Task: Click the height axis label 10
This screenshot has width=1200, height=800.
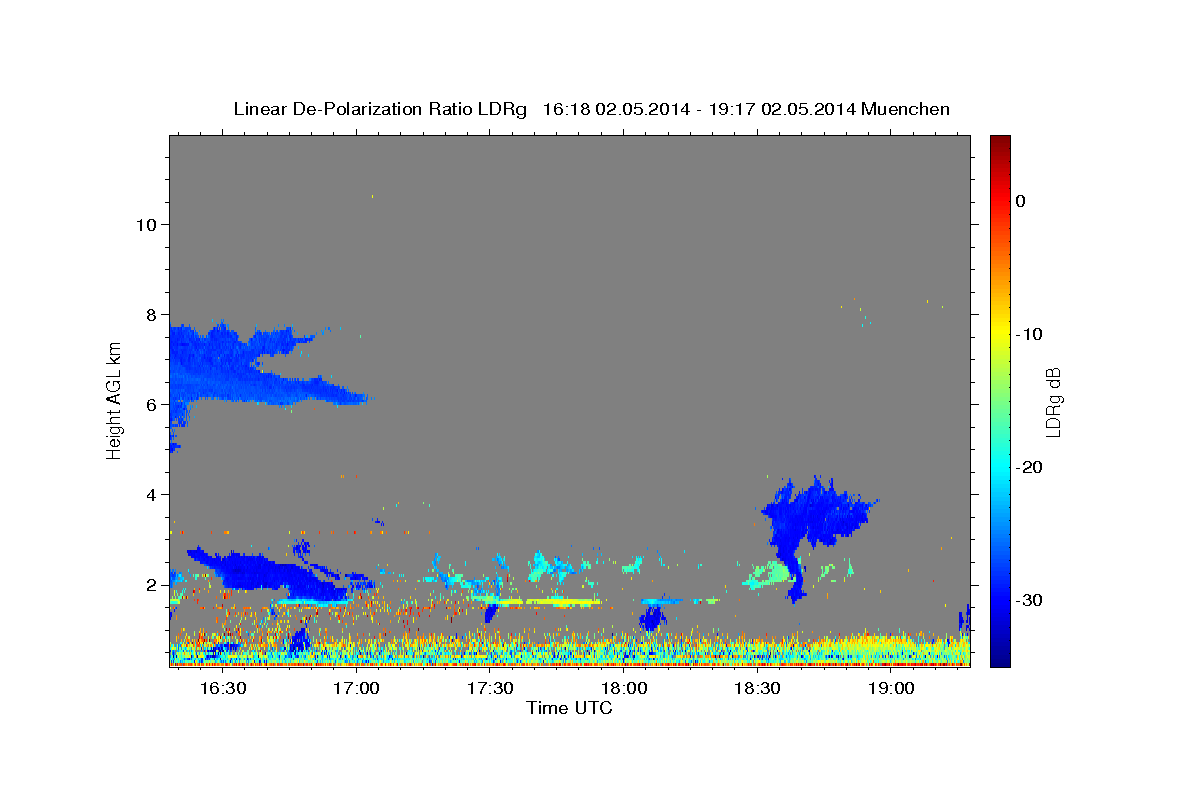Action: tap(145, 224)
